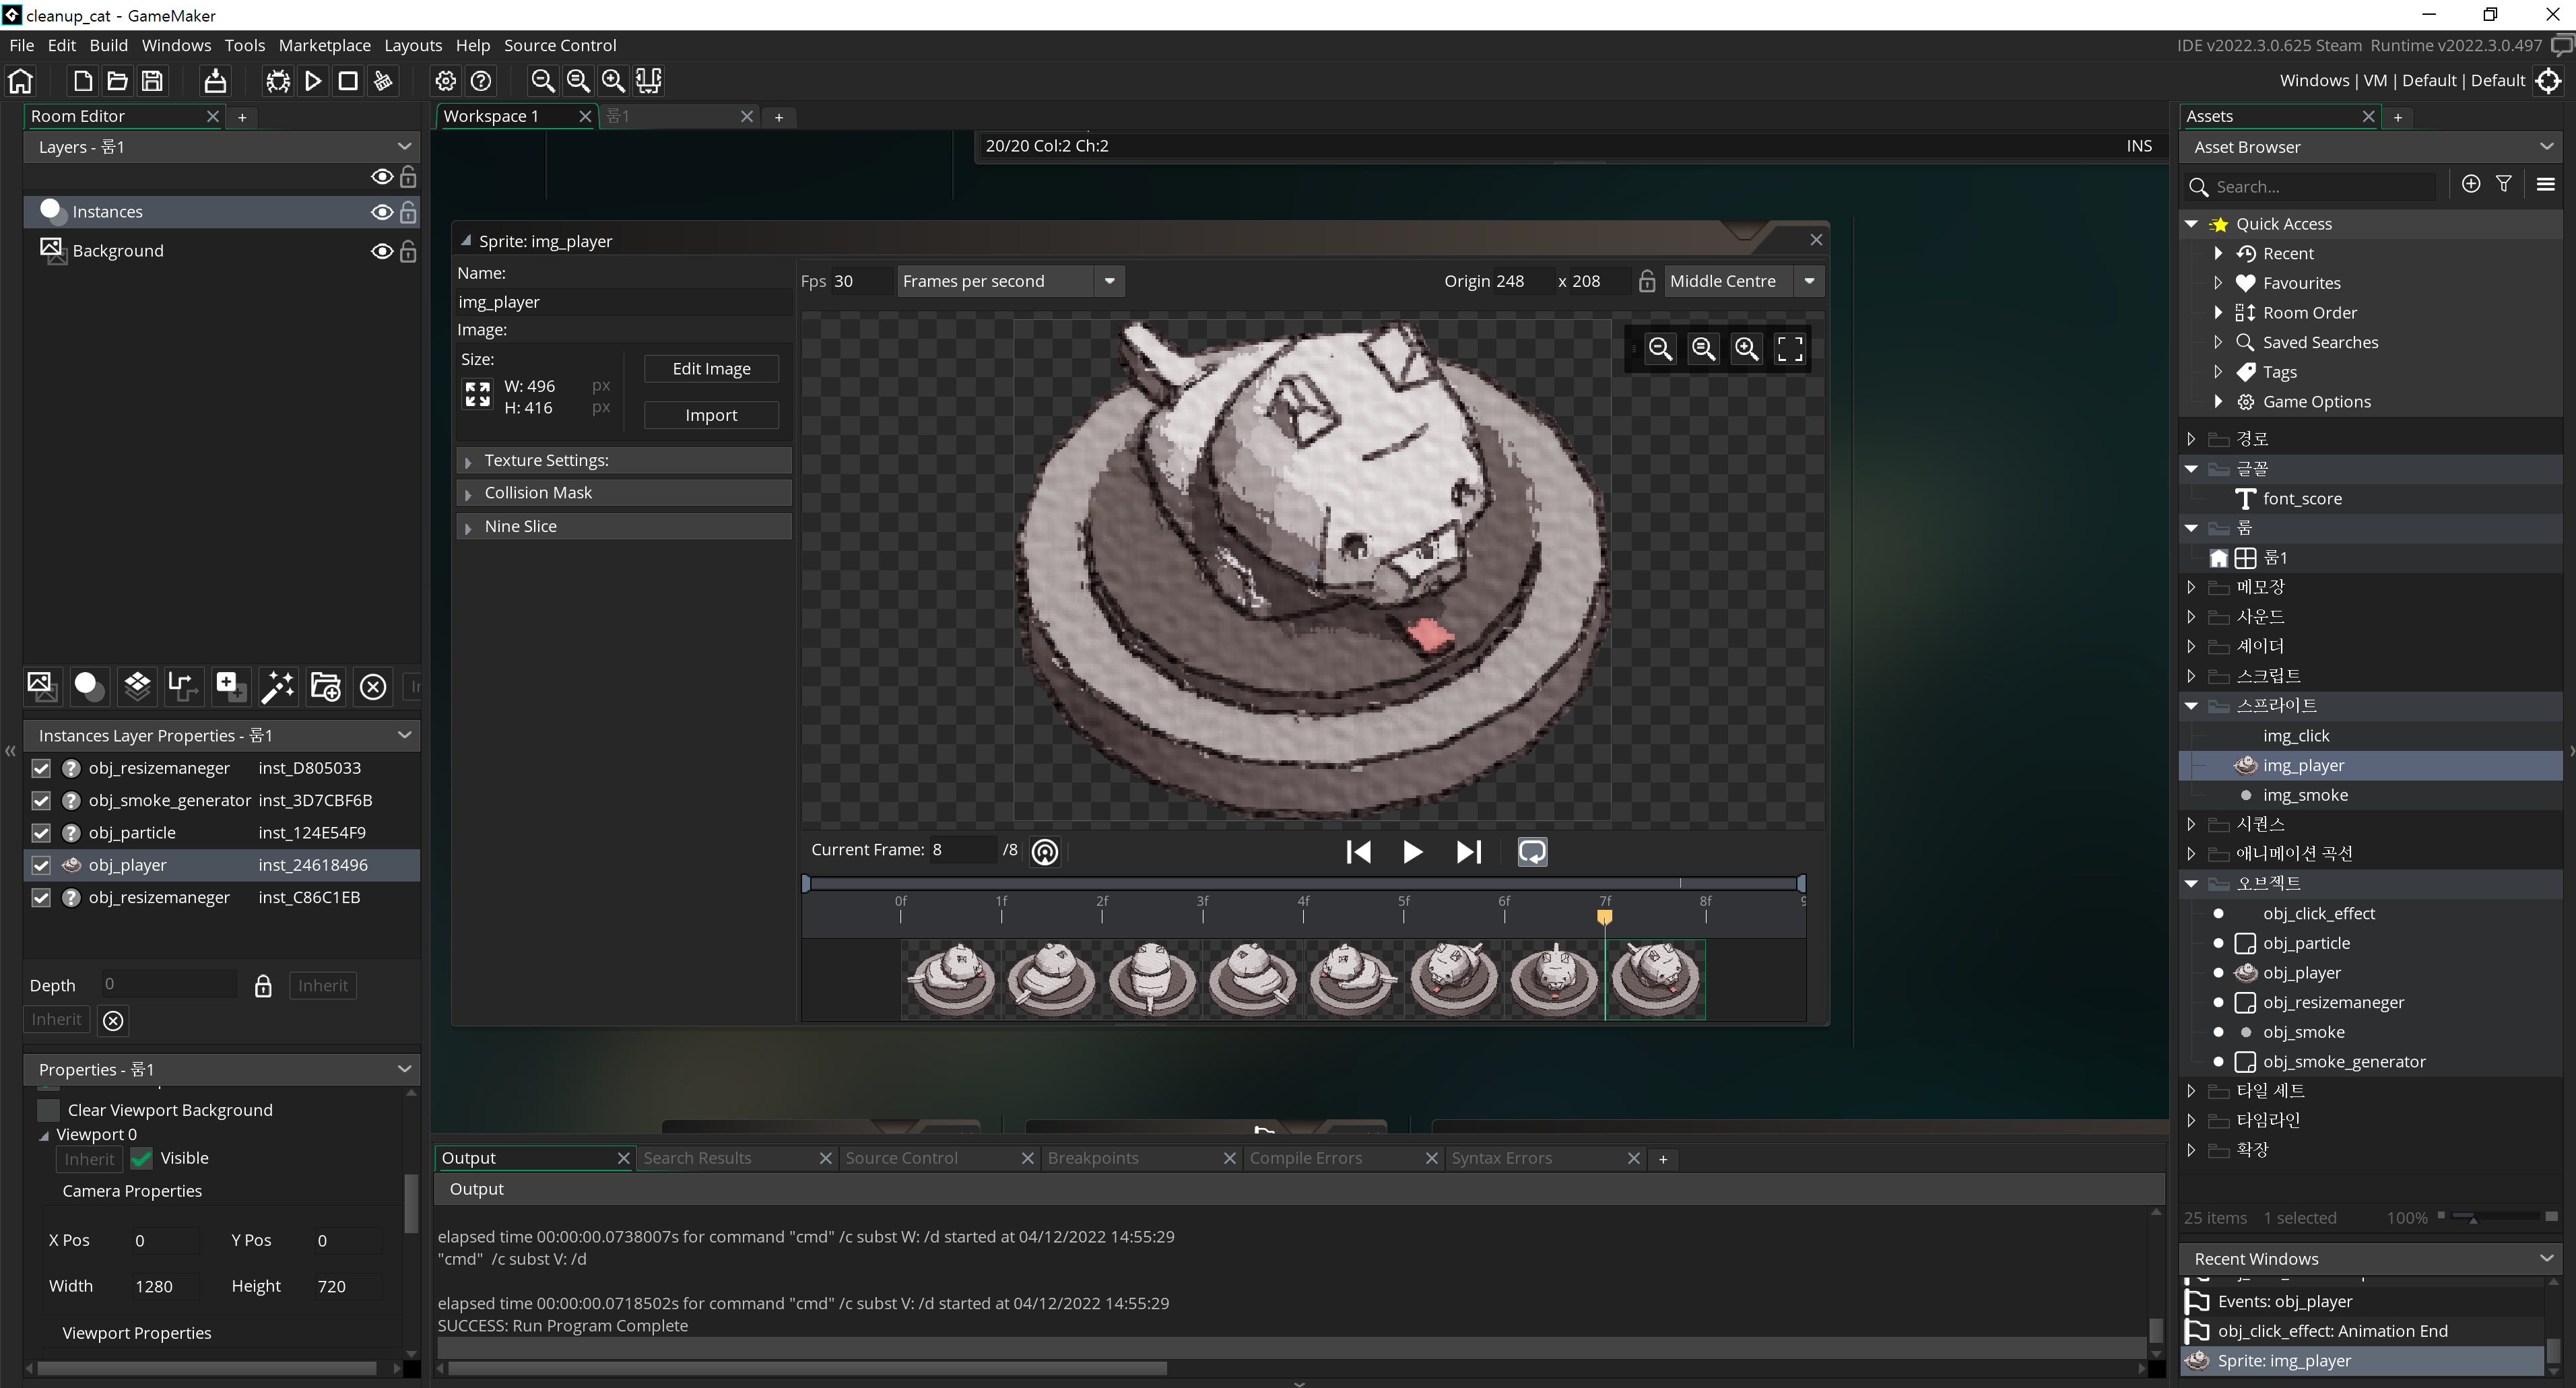Create a new tile layer

(x=137, y=686)
